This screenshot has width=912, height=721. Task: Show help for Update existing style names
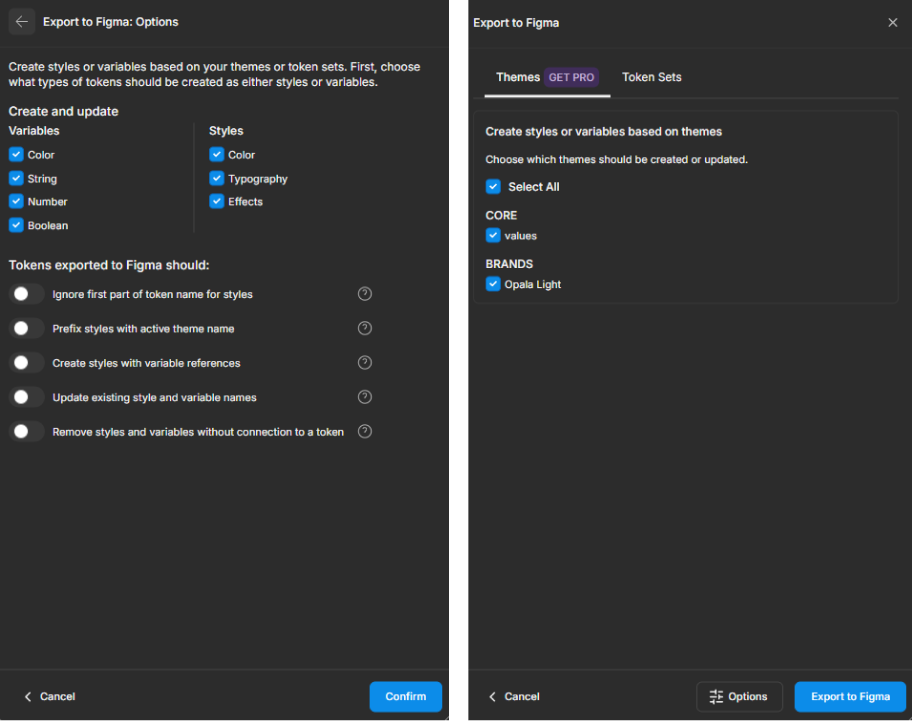coord(365,397)
